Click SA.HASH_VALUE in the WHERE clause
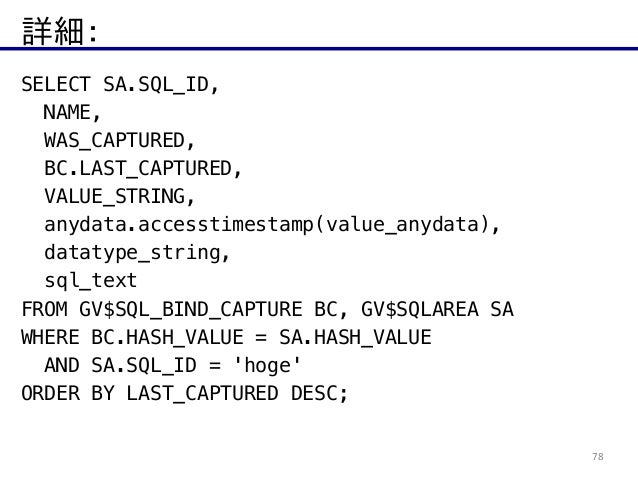This screenshot has height=479, width=638. click(x=355, y=337)
